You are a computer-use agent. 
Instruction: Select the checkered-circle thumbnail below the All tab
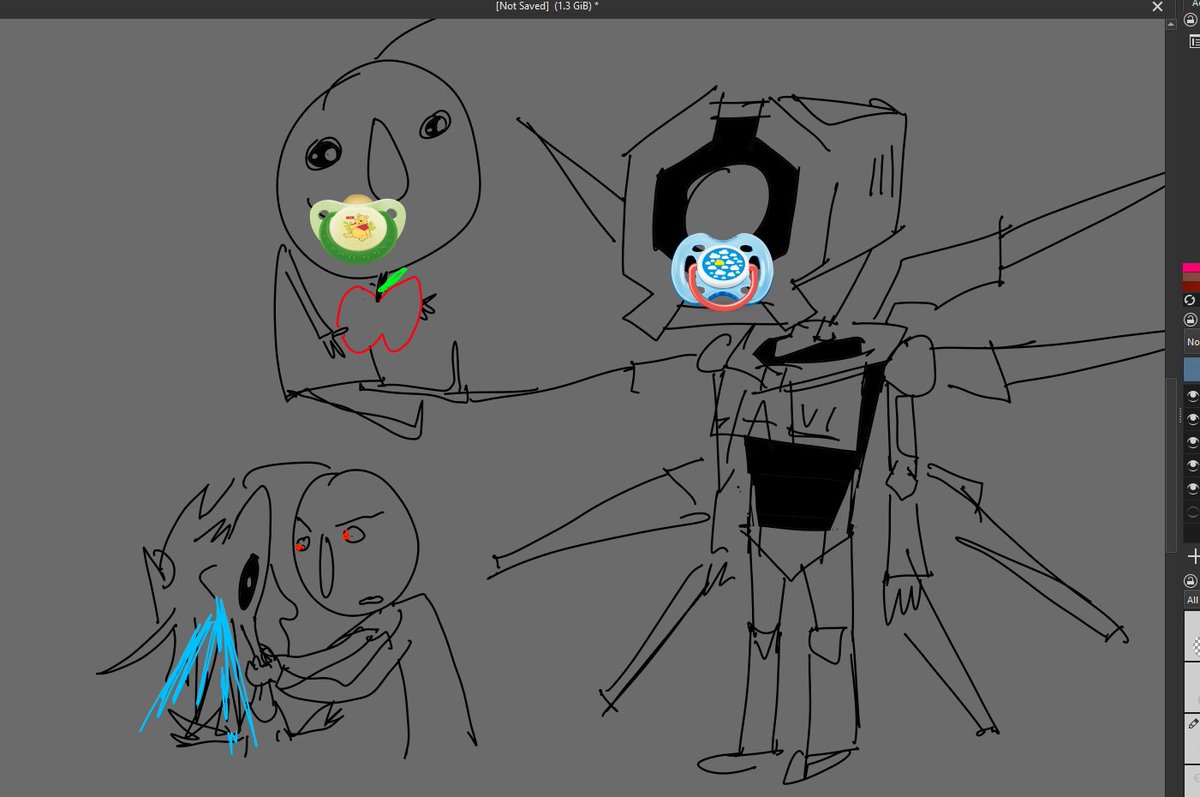pyautogui.click(x=1193, y=636)
